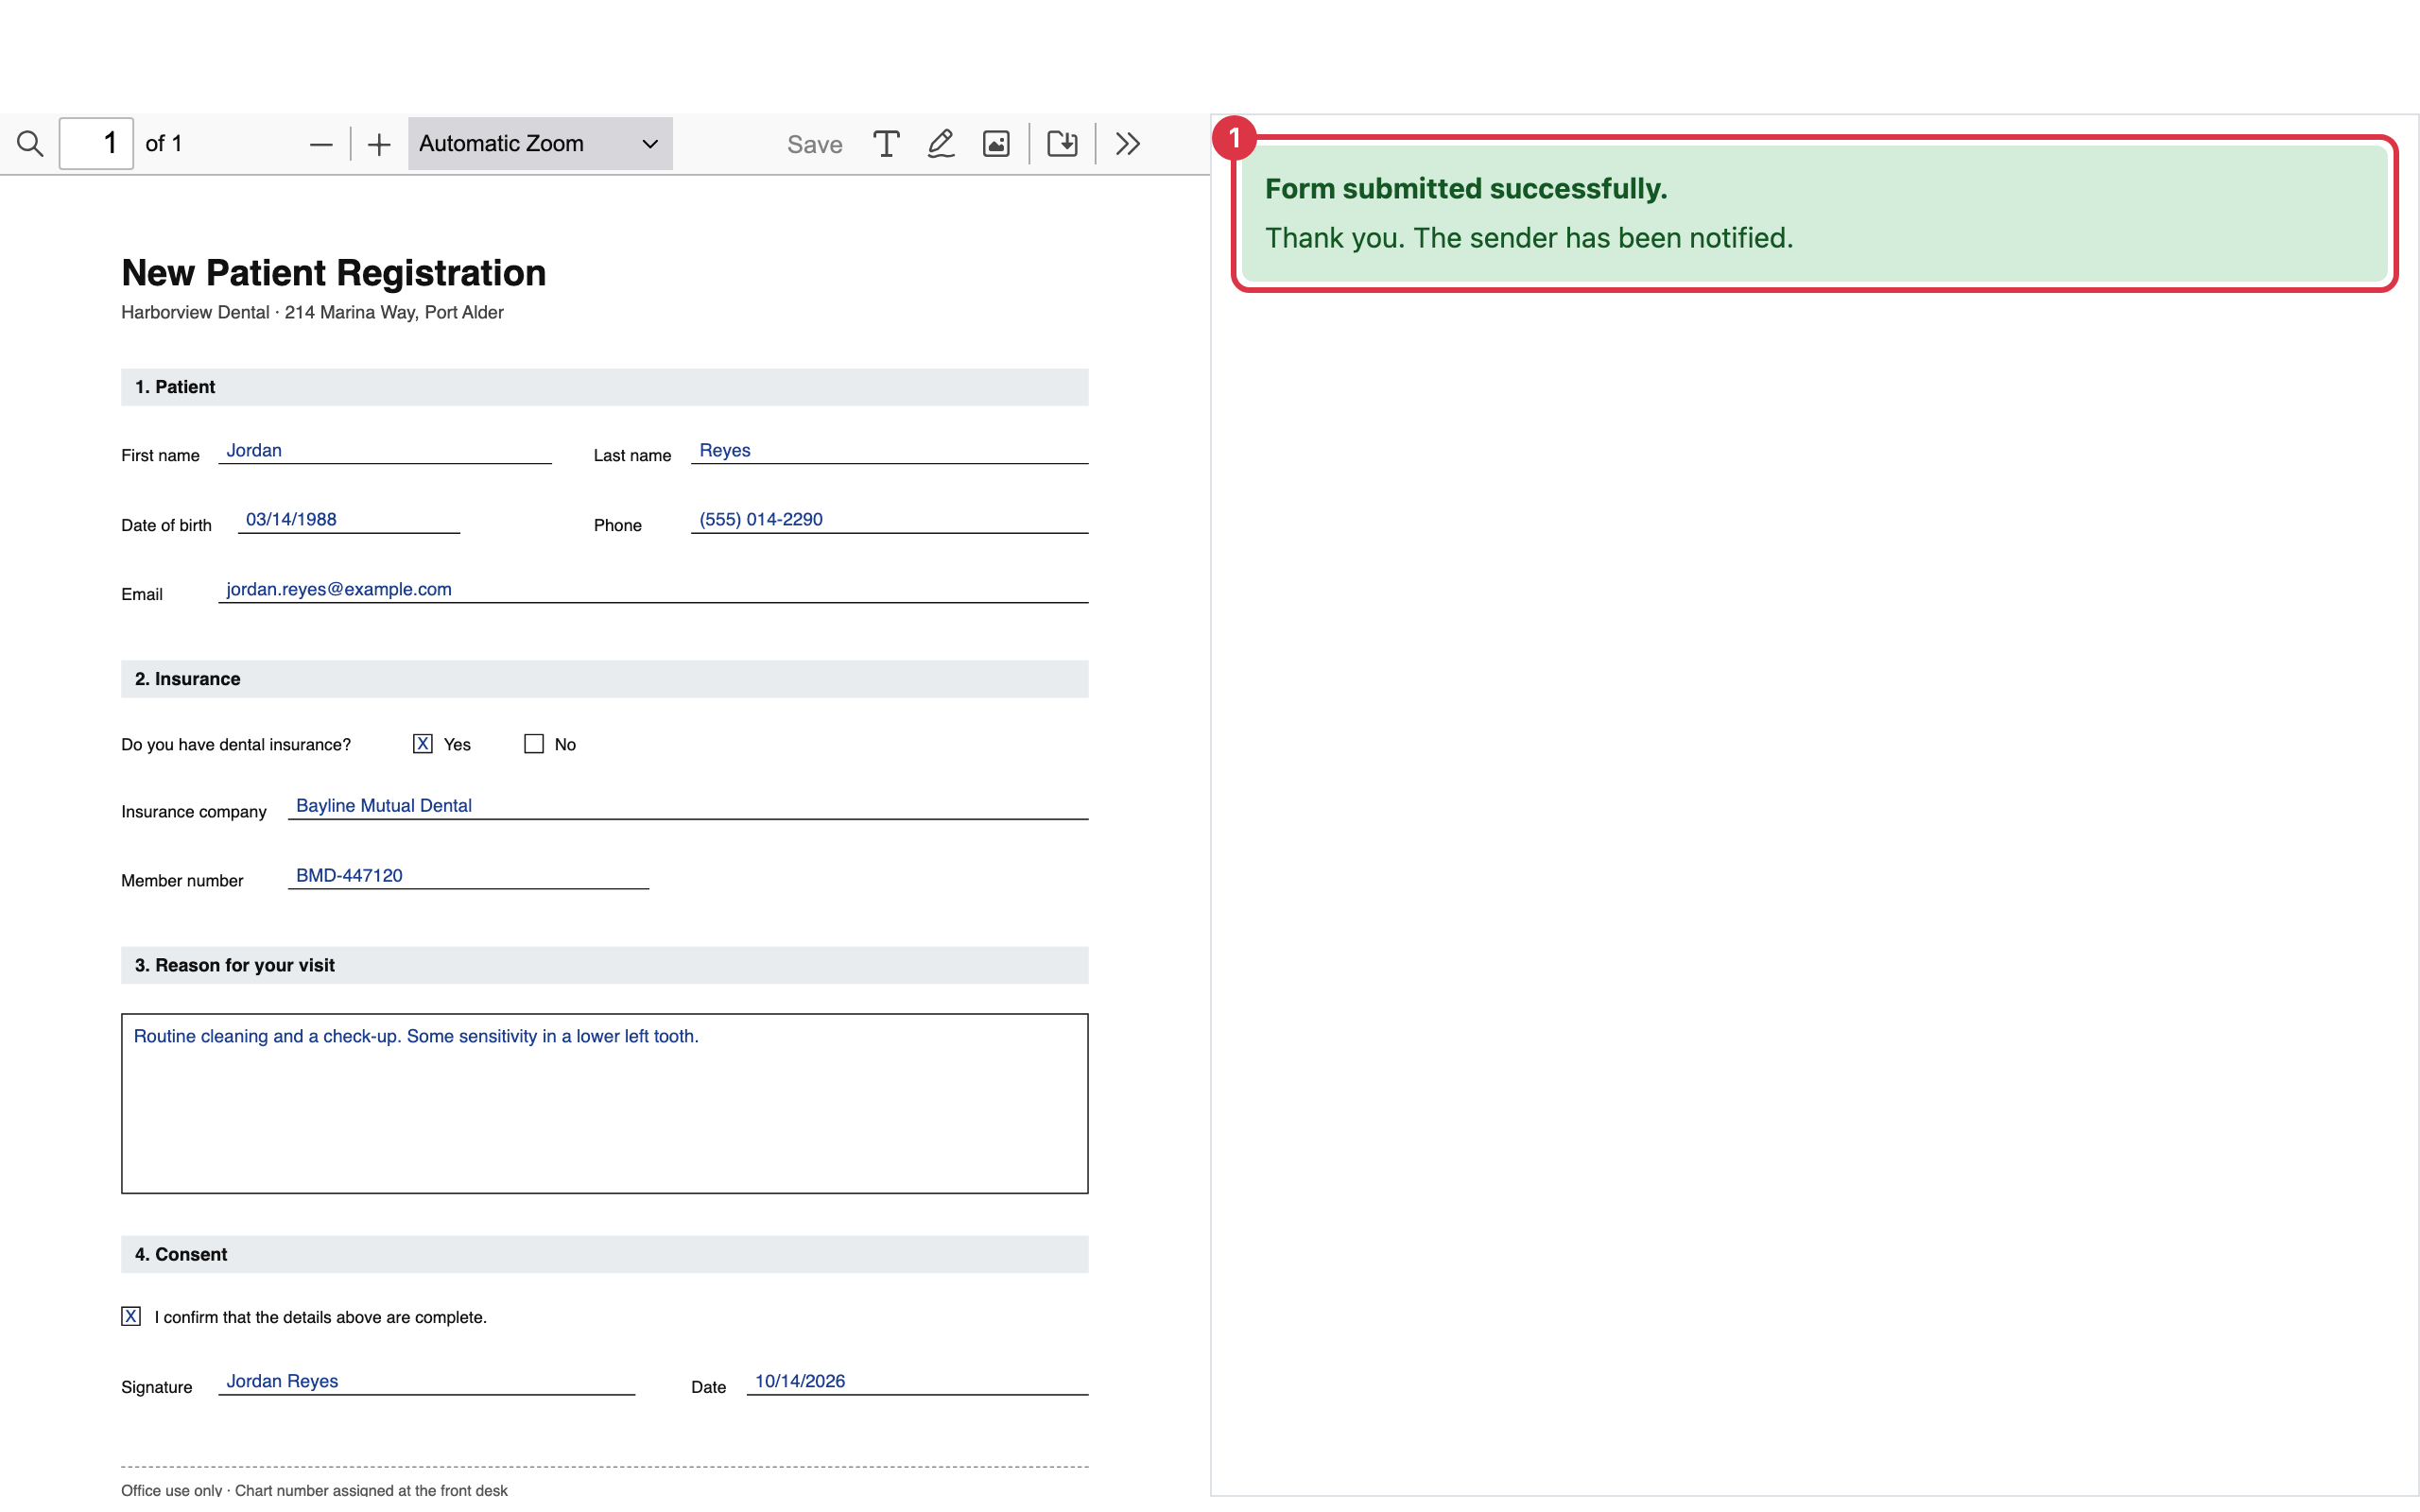Screen dimensions: 2420x1512
Task: Zoom in with the plus button
Action: click(x=379, y=145)
